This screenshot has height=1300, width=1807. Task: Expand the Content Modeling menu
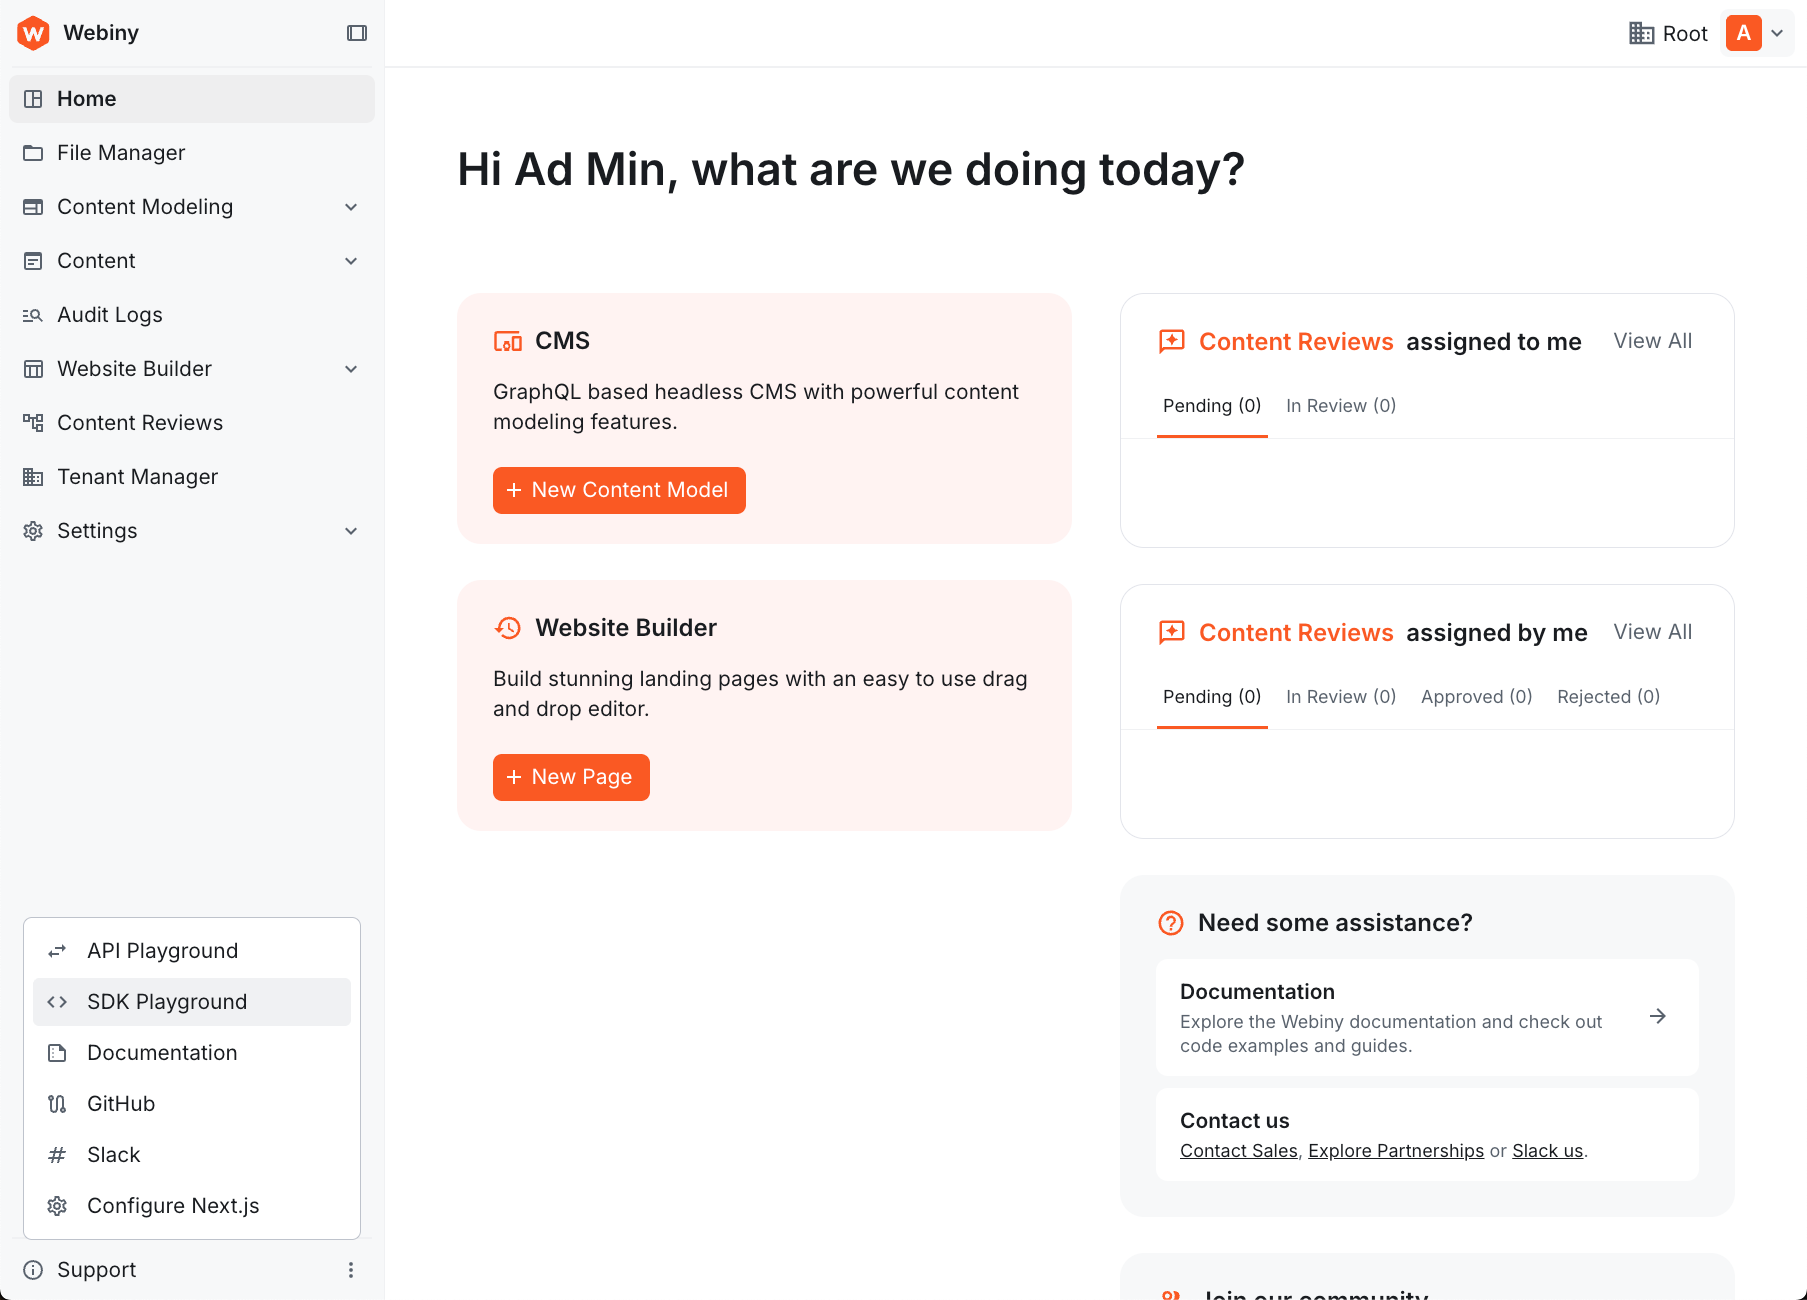click(351, 207)
